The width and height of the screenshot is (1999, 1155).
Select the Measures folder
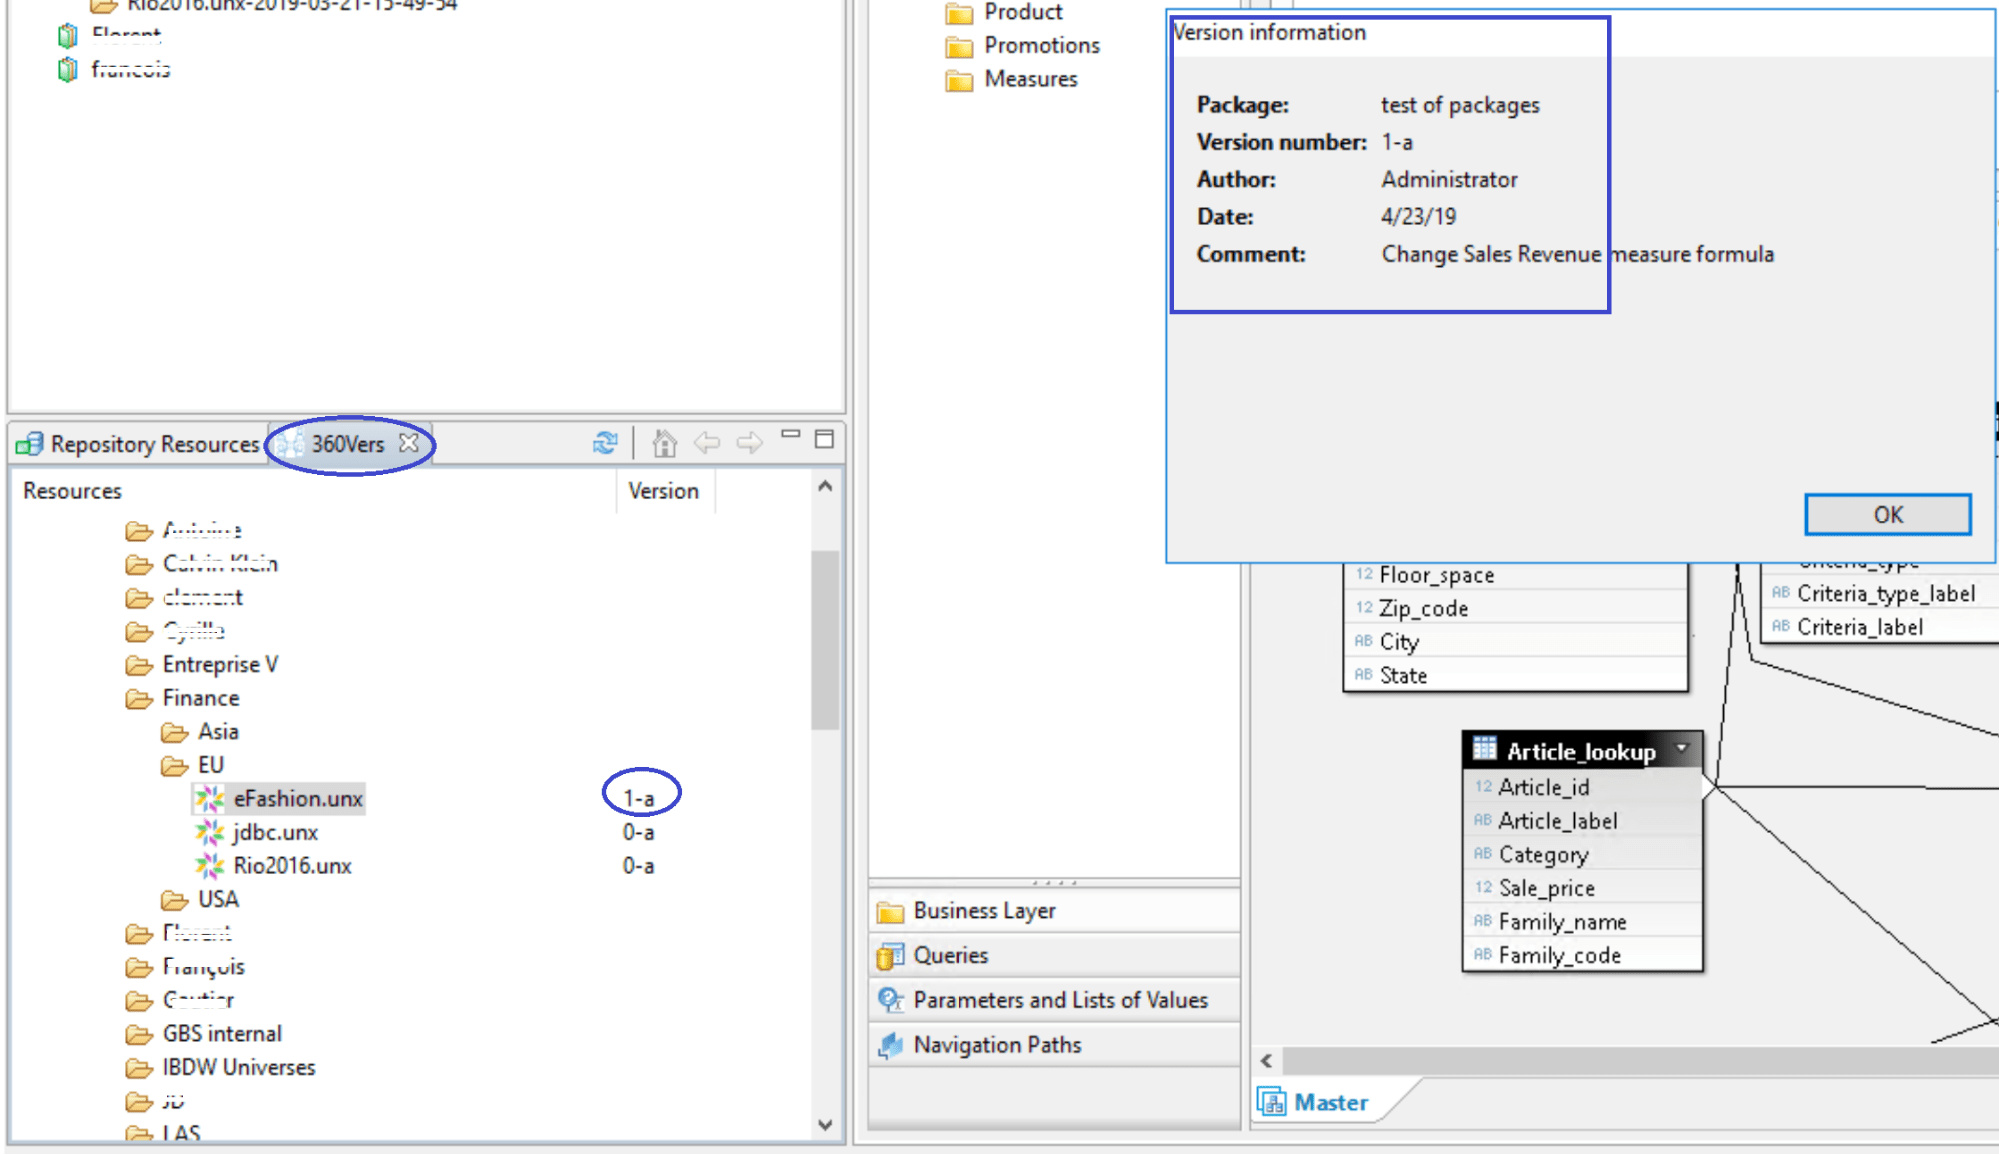click(1030, 79)
